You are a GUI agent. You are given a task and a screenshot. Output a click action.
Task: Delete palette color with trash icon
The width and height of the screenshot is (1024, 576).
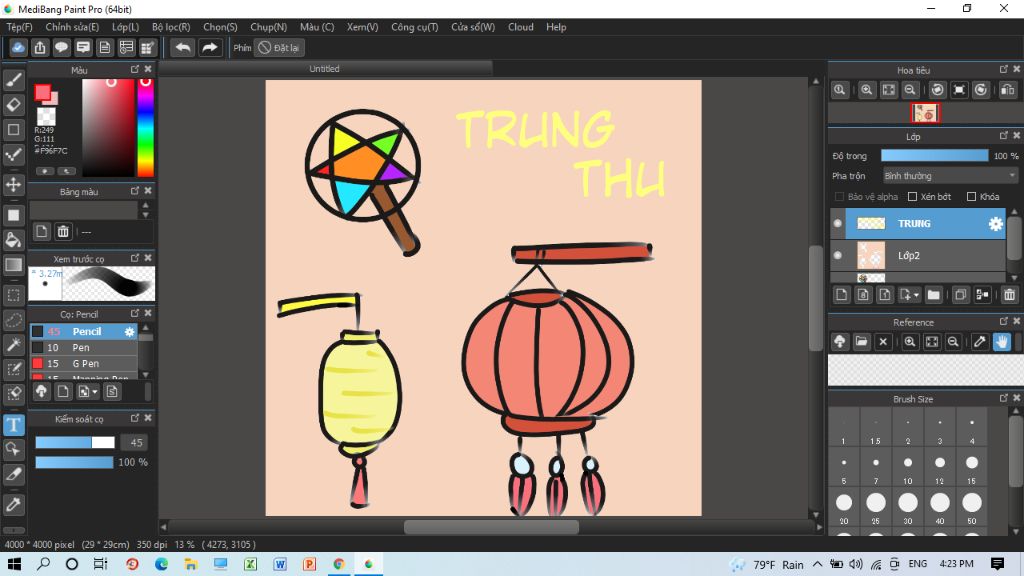63,231
